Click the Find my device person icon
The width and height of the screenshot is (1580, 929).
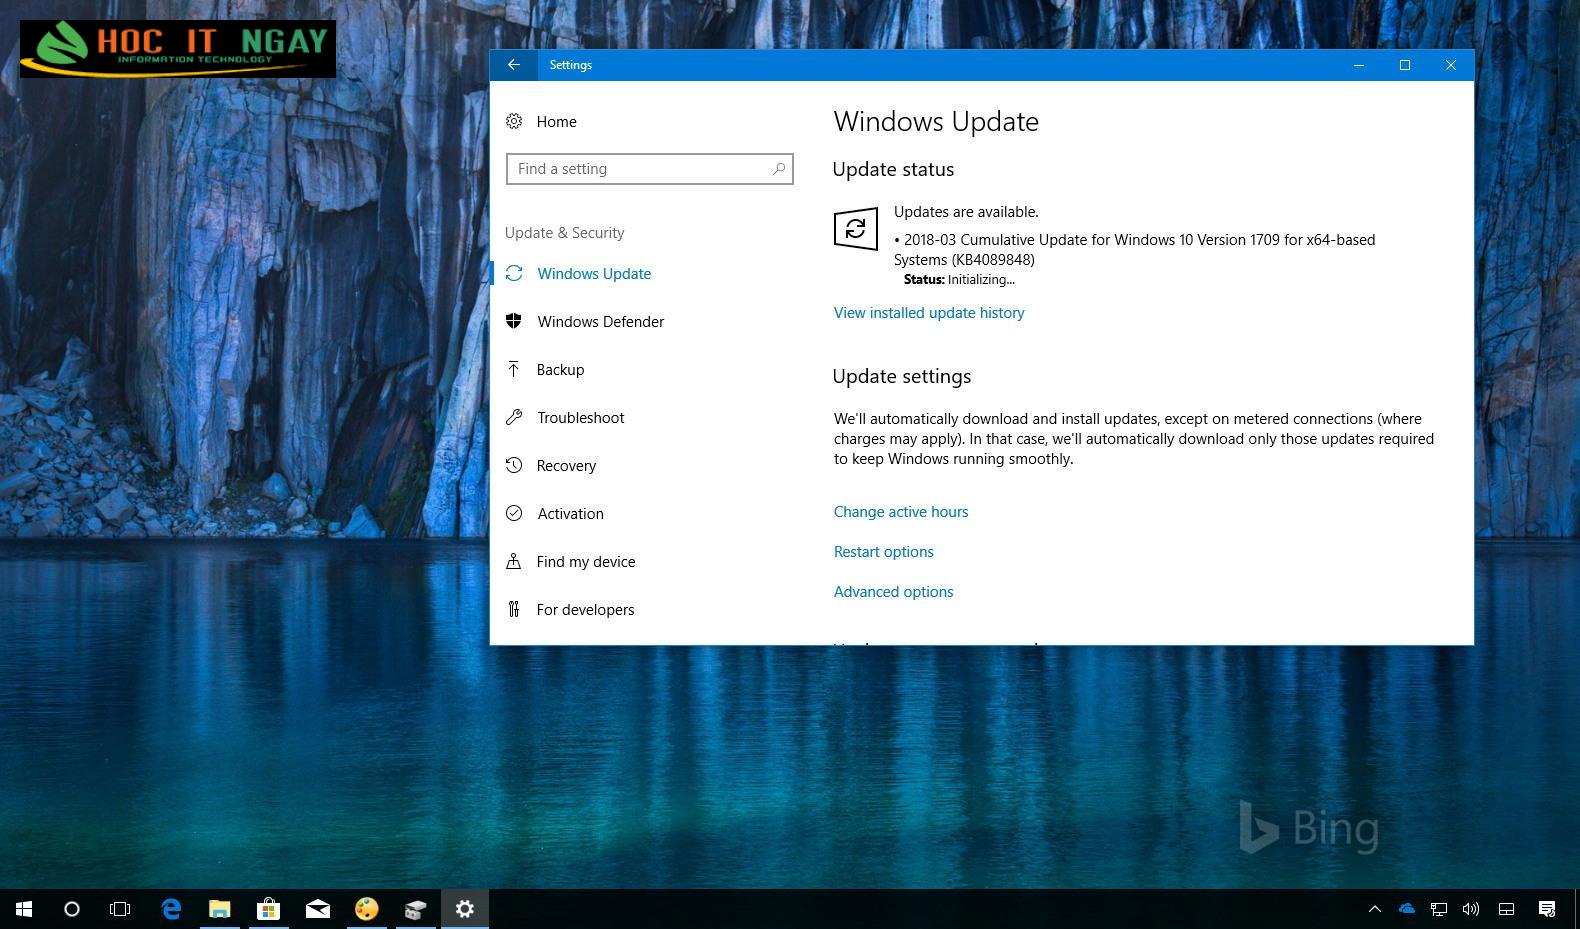(514, 561)
